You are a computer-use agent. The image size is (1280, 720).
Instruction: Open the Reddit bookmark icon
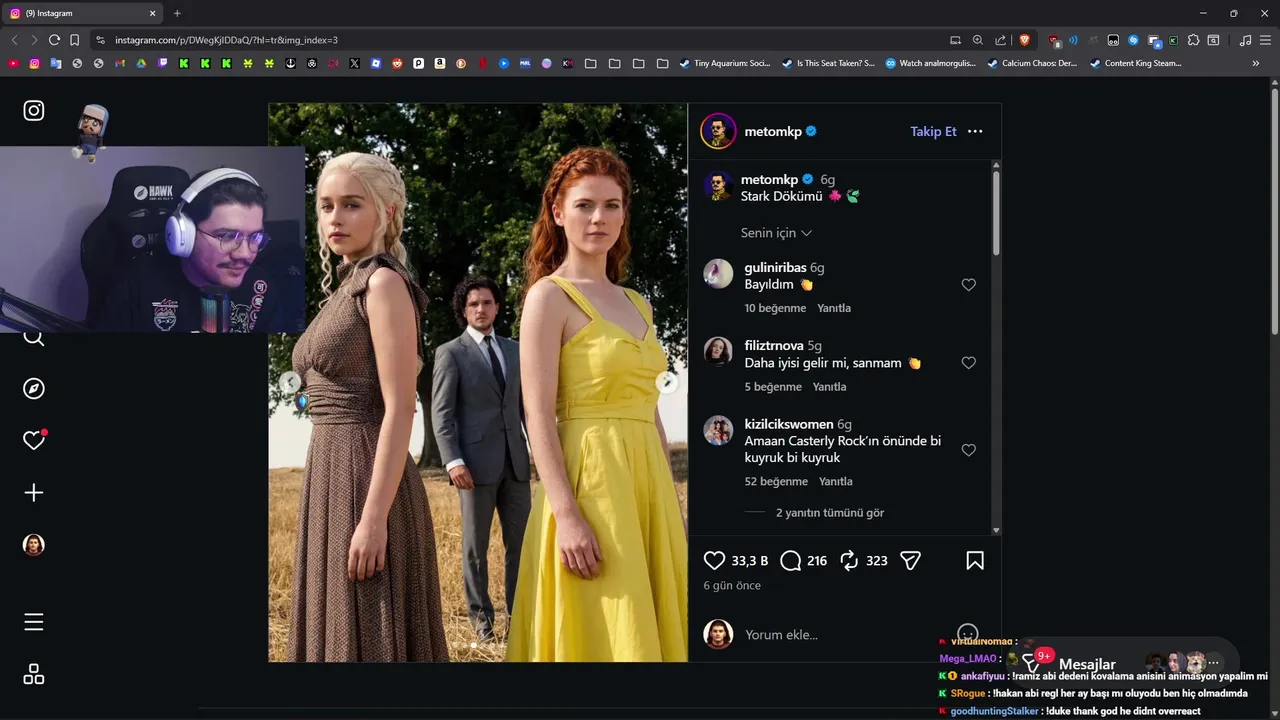point(397,63)
